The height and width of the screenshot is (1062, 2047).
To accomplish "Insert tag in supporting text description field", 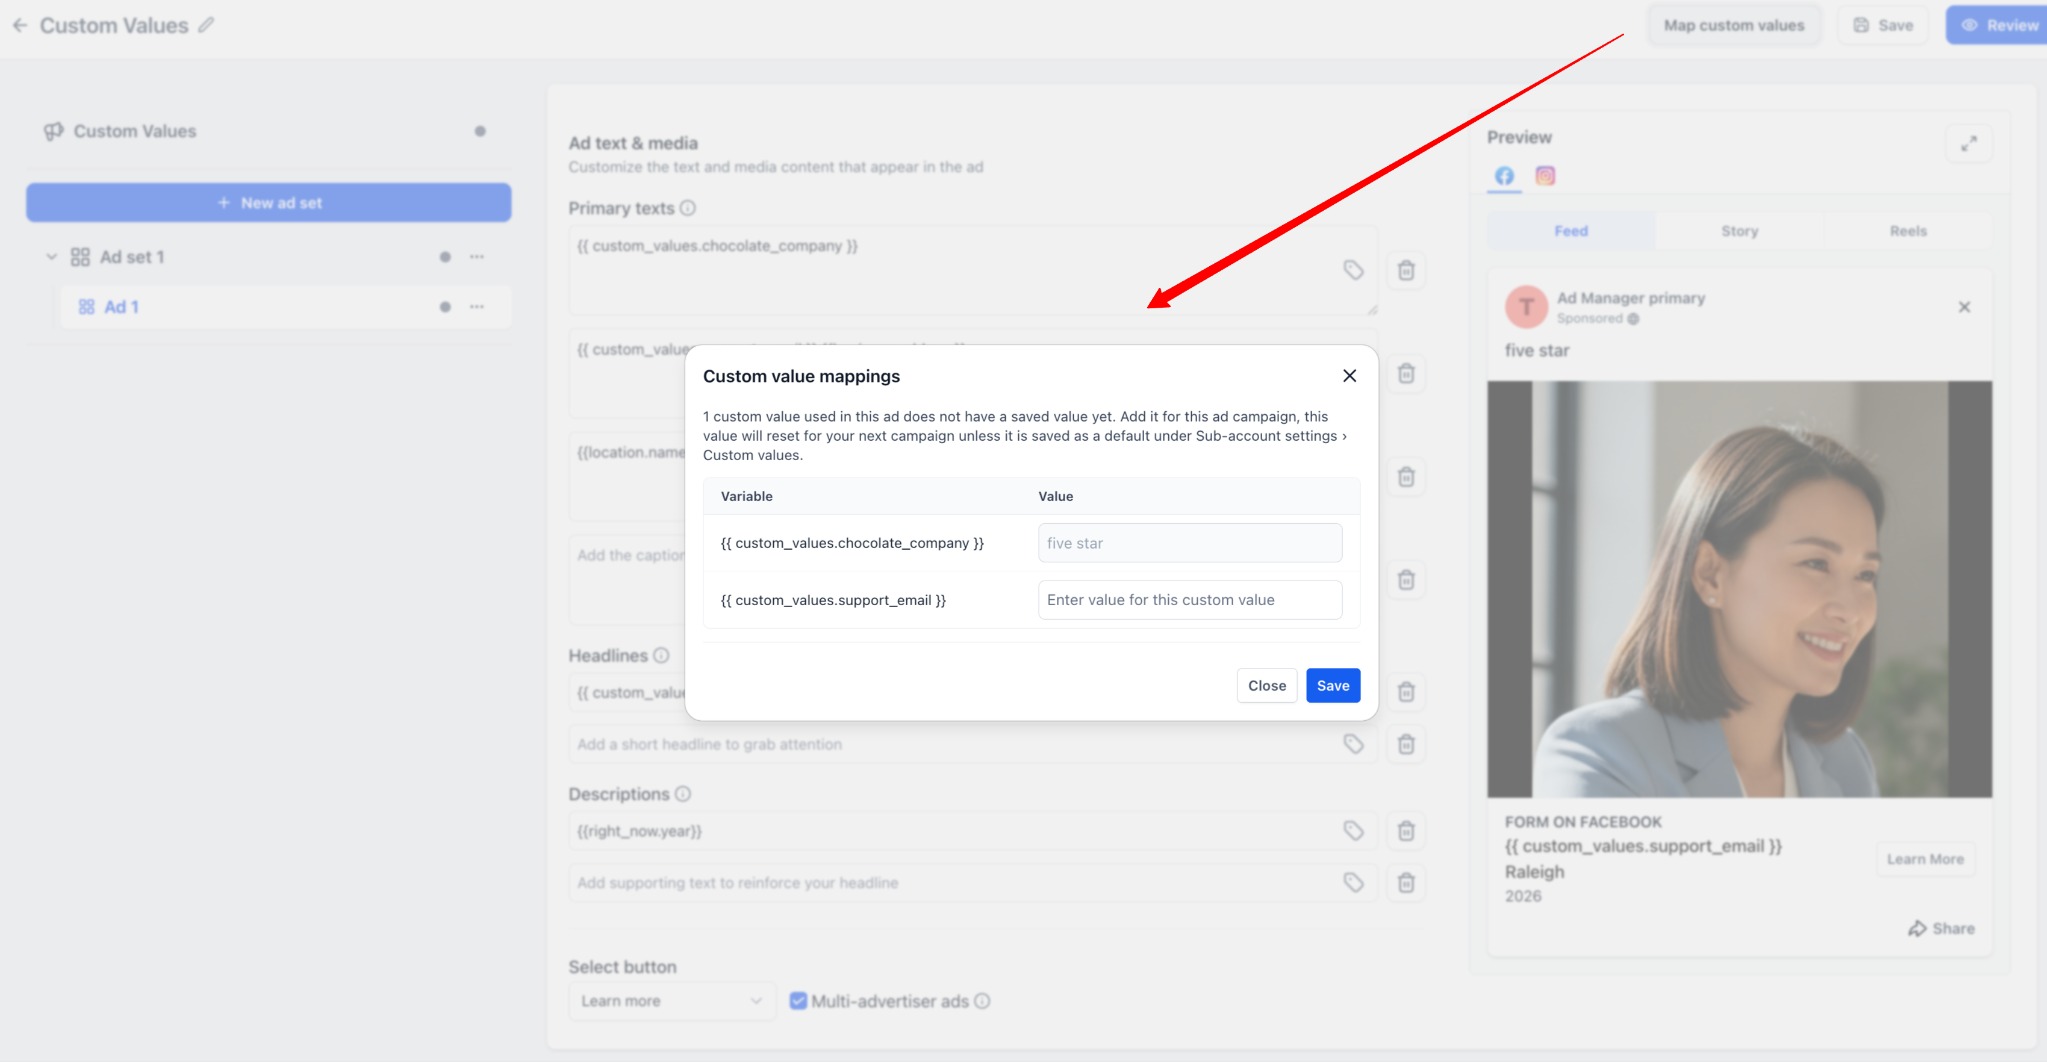I will [x=1353, y=883].
